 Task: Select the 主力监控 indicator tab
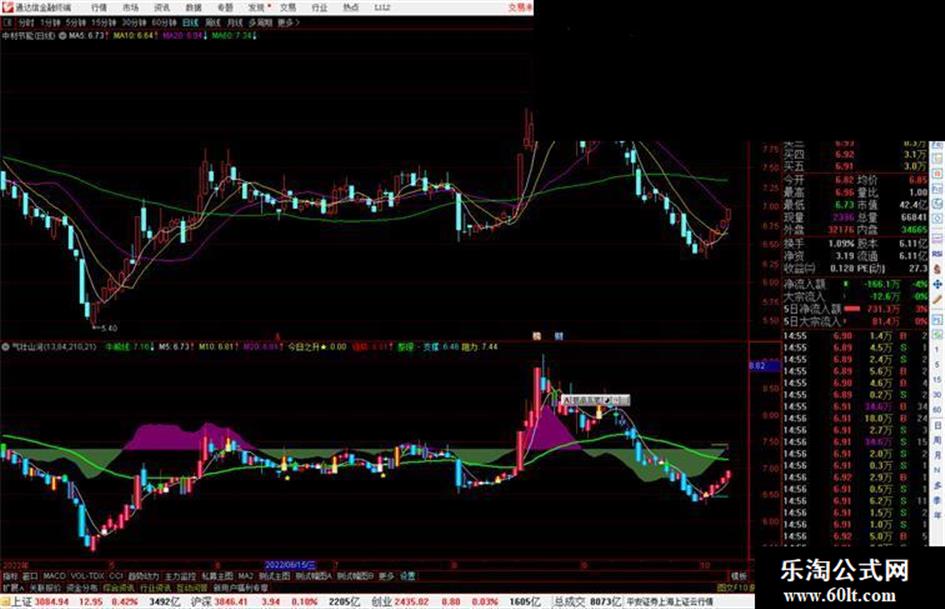pyautogui.click(x=181, y=576)
